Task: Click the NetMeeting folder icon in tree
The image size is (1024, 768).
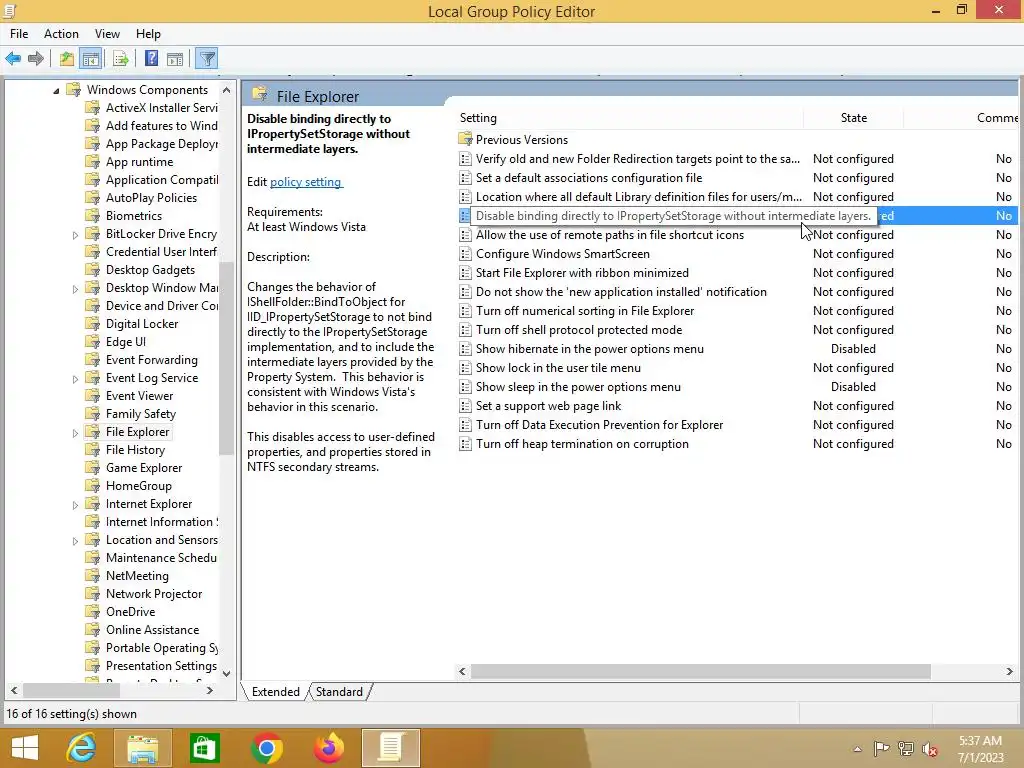Action: coord(93,575)
